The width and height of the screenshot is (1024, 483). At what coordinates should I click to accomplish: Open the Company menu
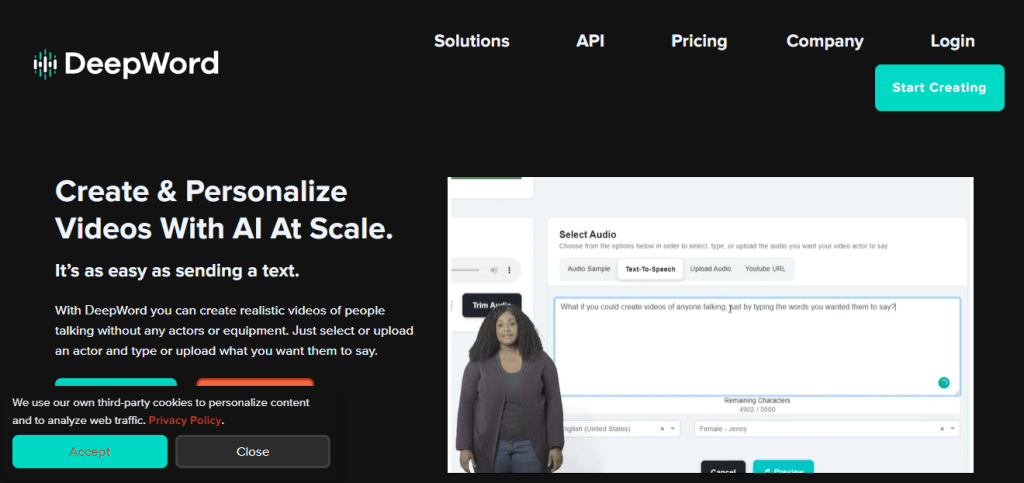[x=825, y=41]
